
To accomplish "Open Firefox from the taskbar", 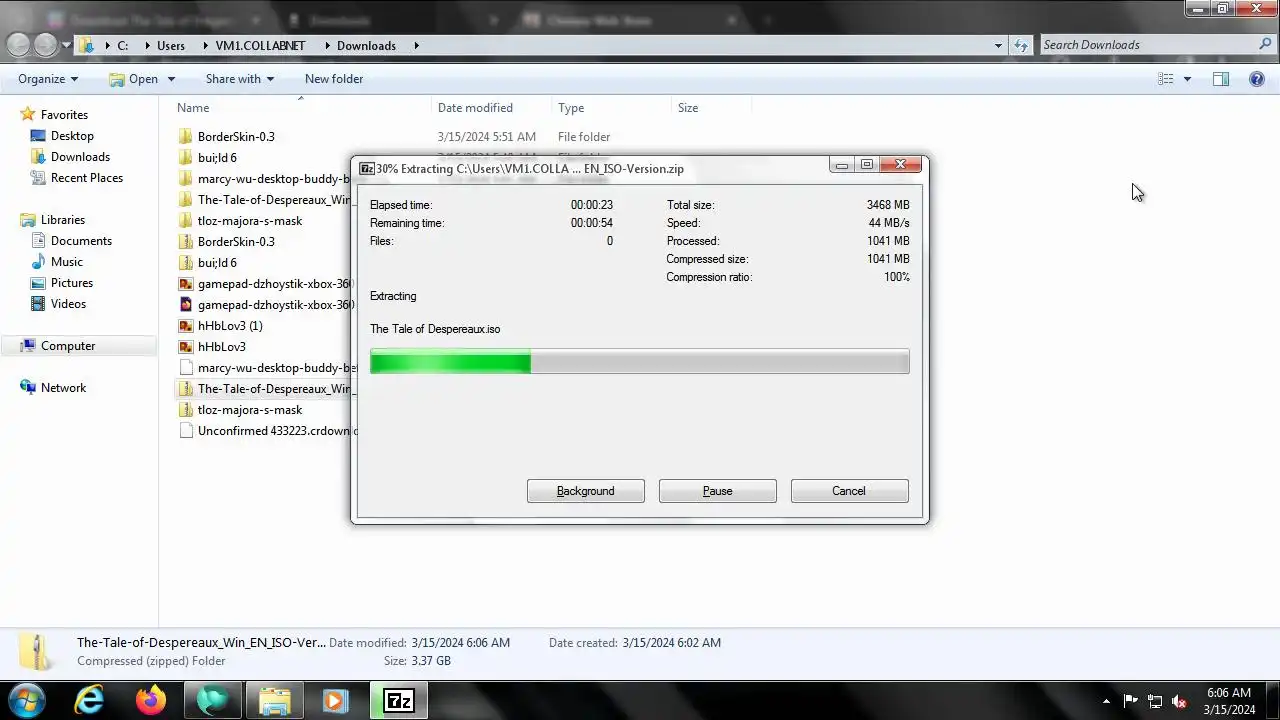I will coord(151,701).
